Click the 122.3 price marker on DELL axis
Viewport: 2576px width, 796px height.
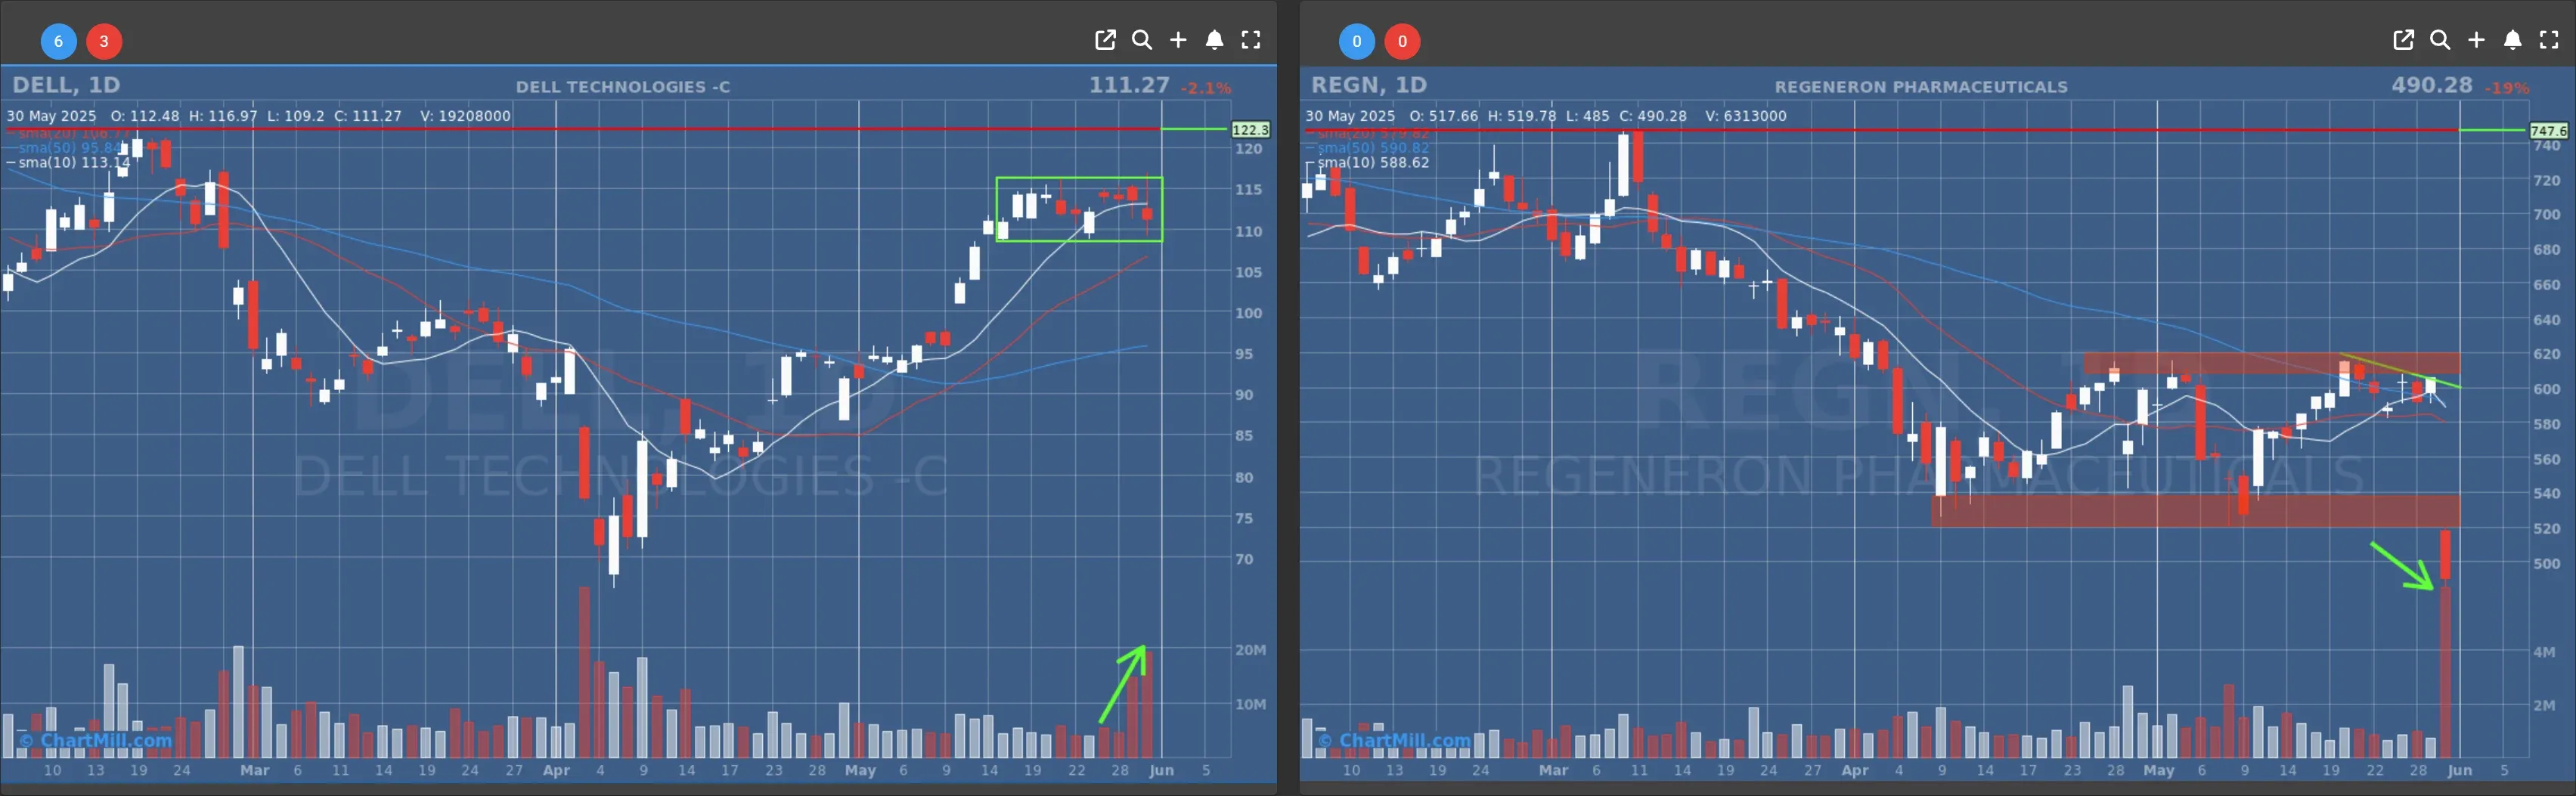(1250, 130)
